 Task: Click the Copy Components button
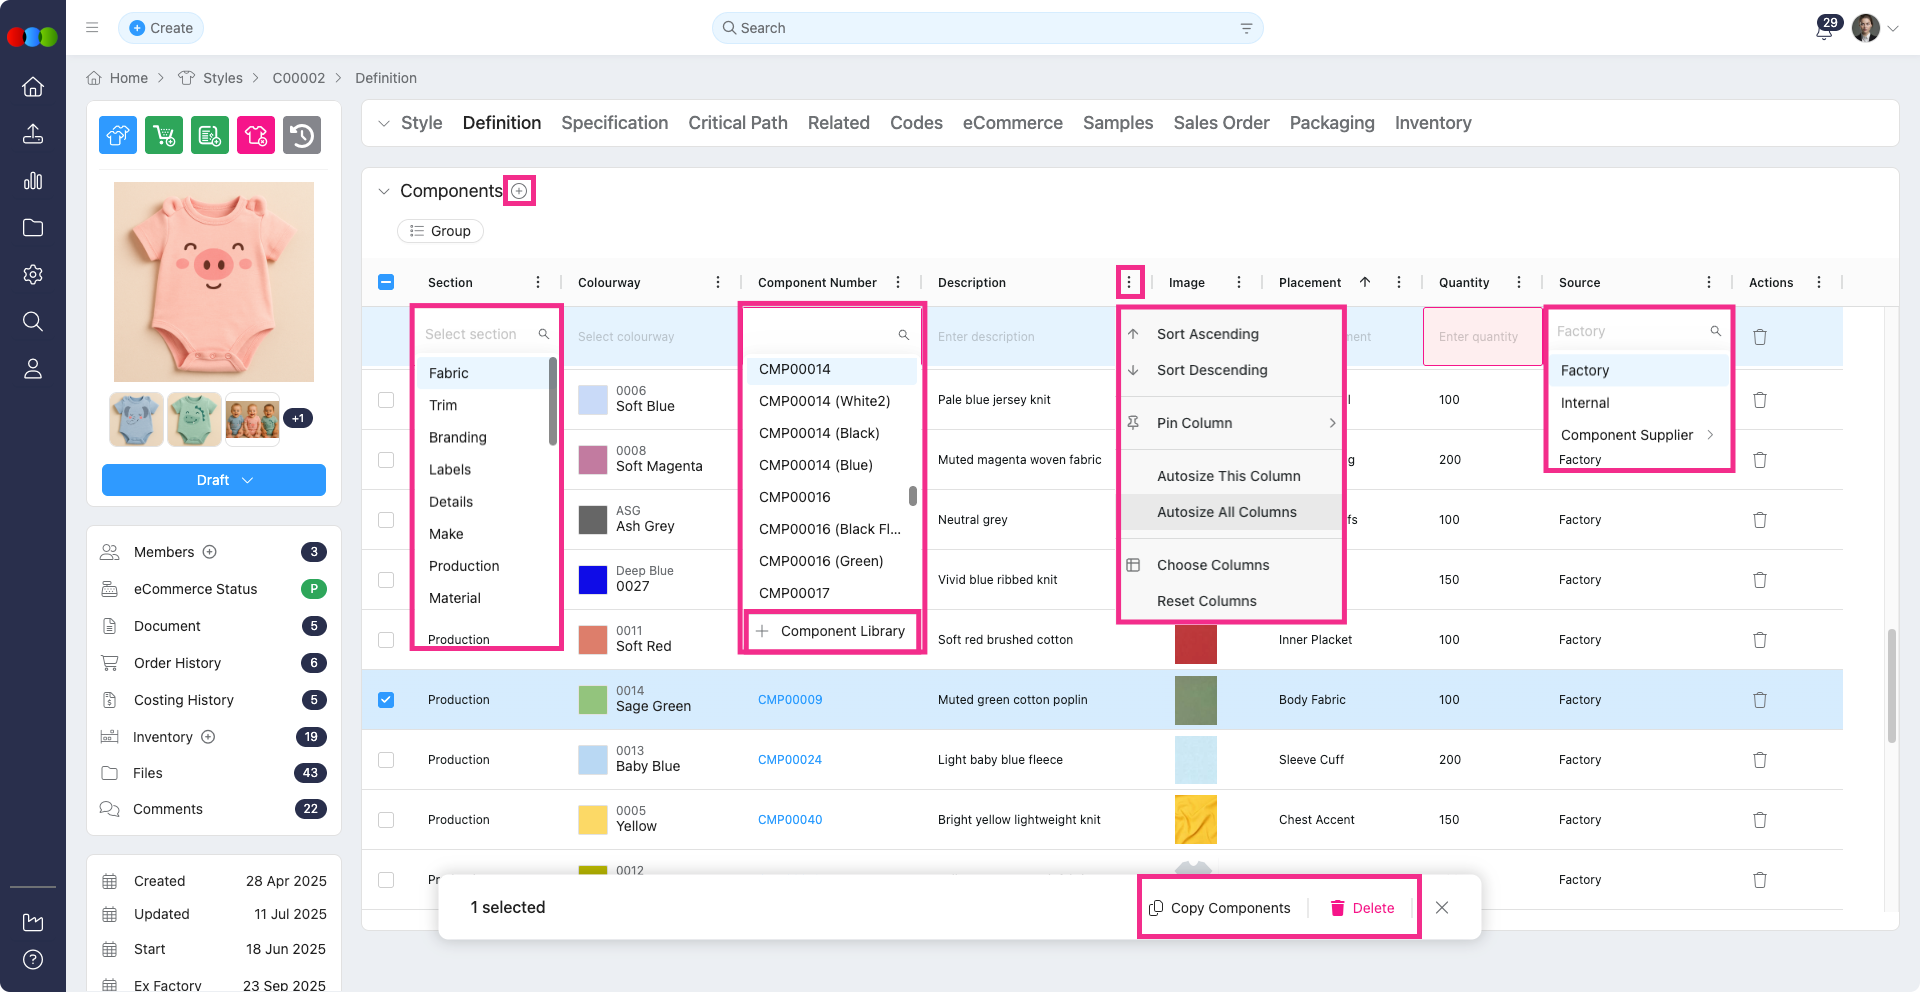coord(1220,908)
